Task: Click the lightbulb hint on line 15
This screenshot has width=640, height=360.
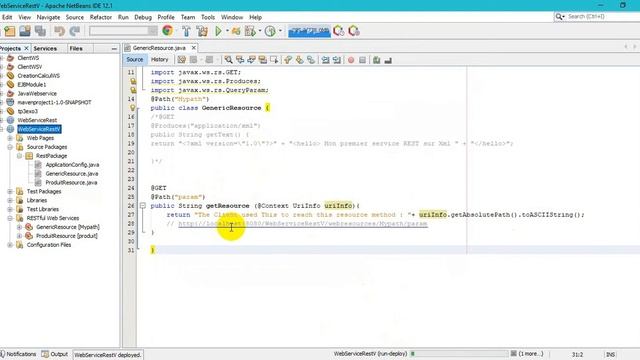Action: [x=133, y=108]
